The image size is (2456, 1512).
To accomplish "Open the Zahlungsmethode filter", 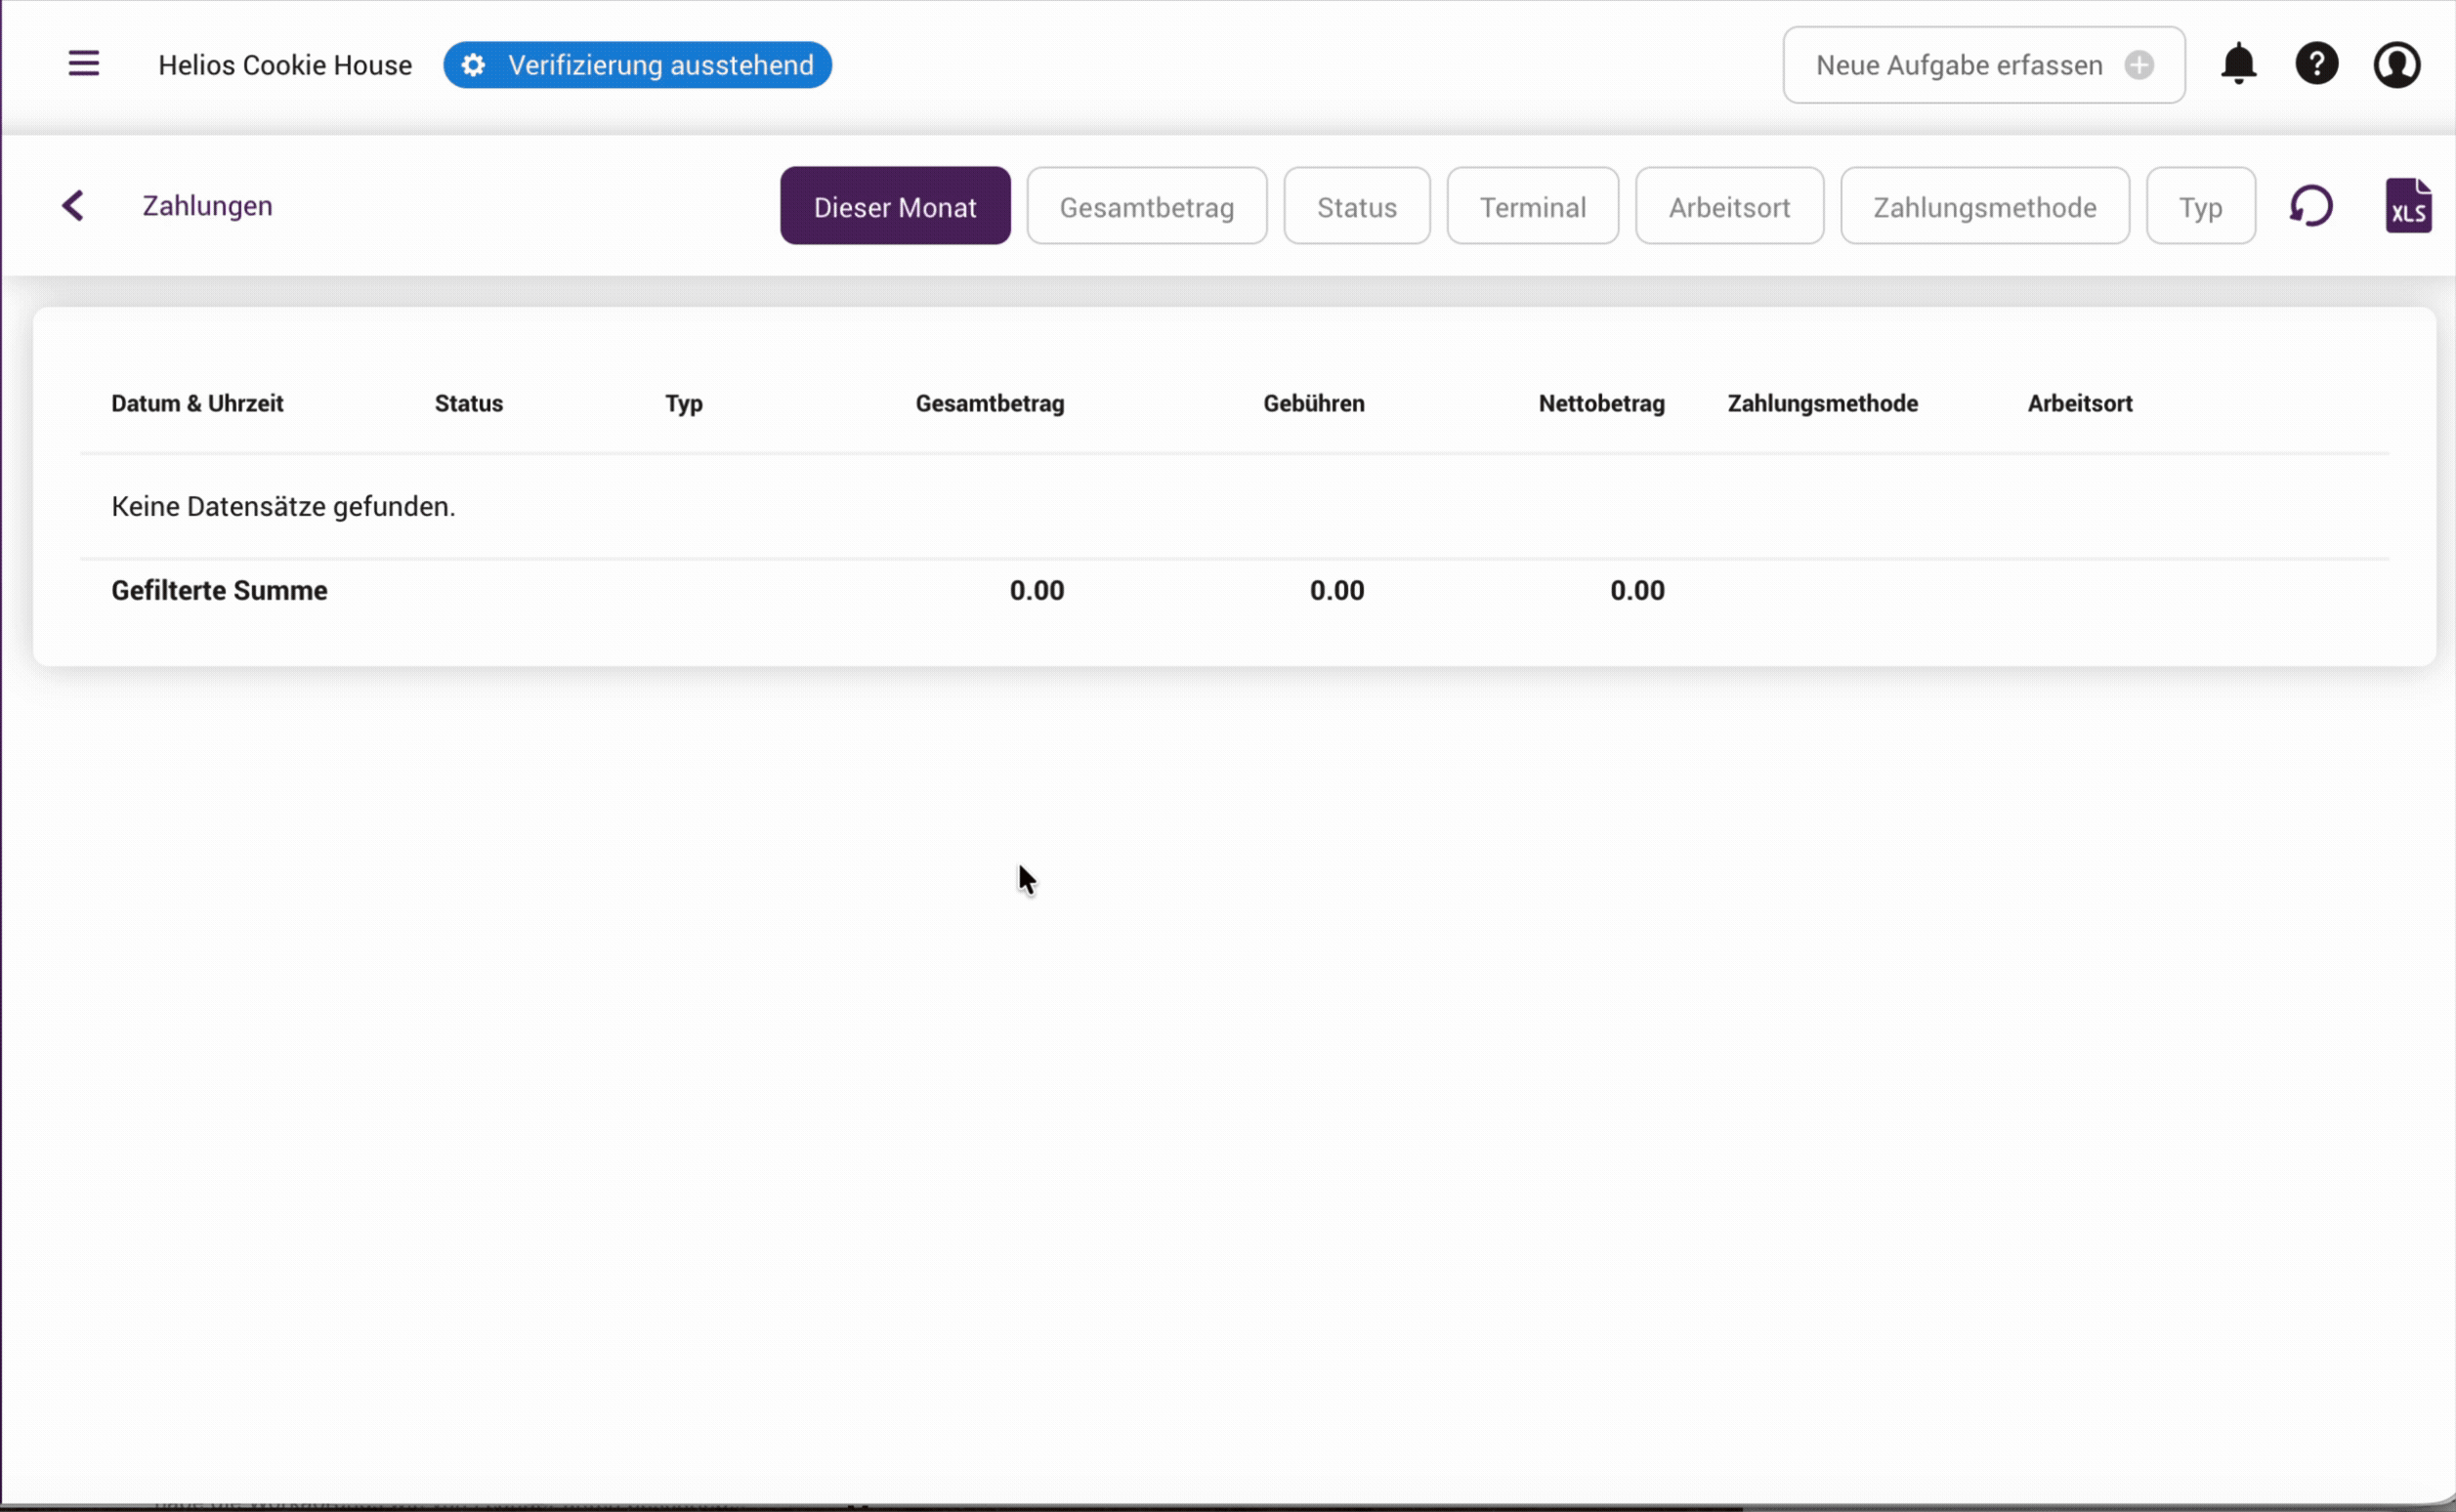I will 1985,206.
